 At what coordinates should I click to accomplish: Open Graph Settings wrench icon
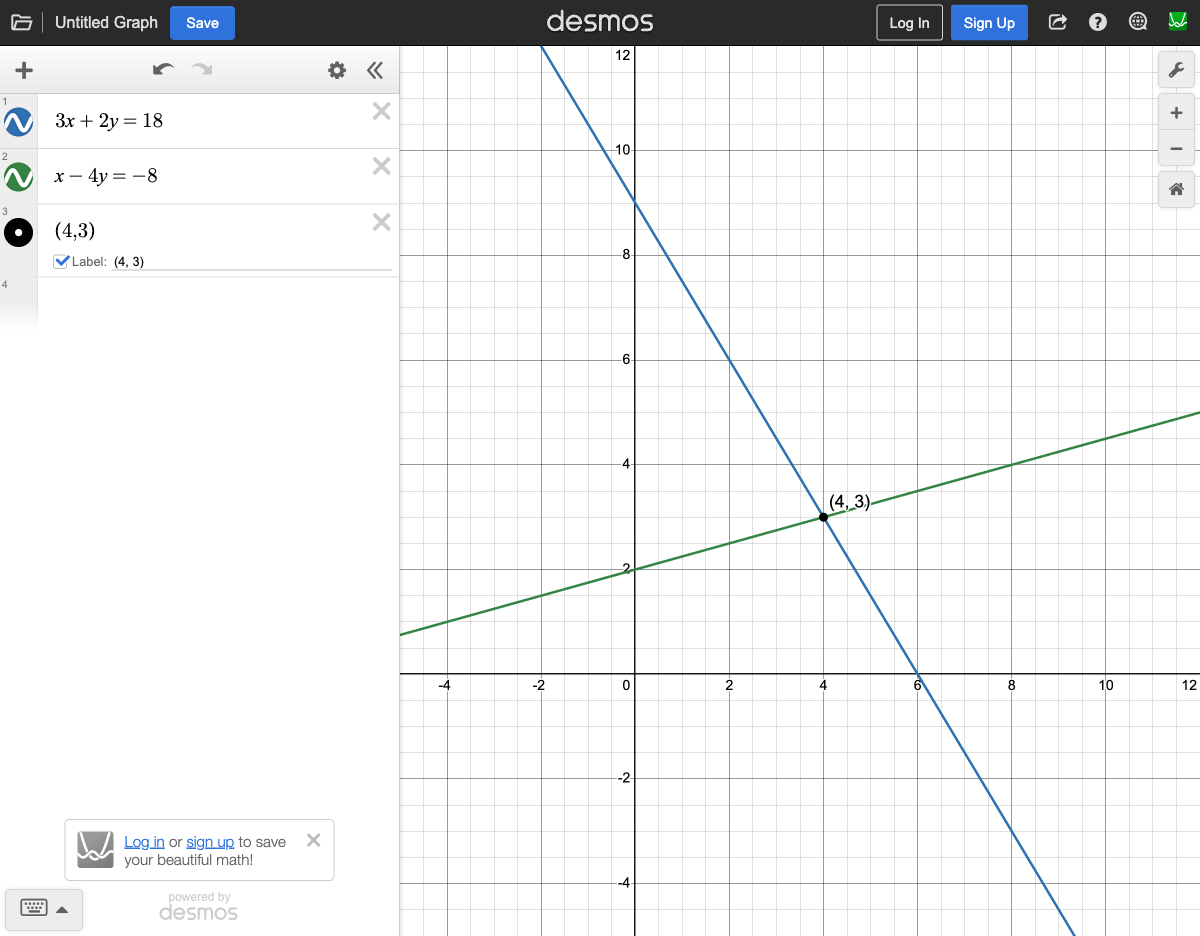point(1176,70)
